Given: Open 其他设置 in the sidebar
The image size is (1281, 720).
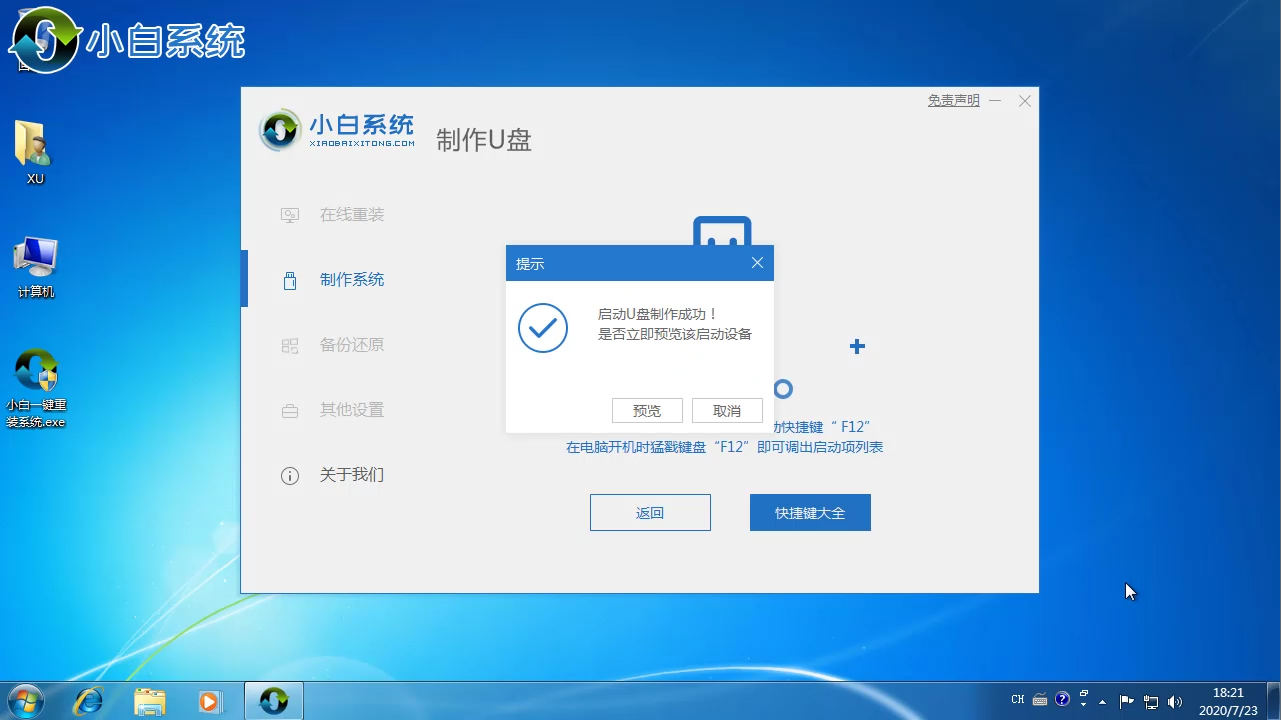Looking at the screenshot, I should (x=351, y=410).
